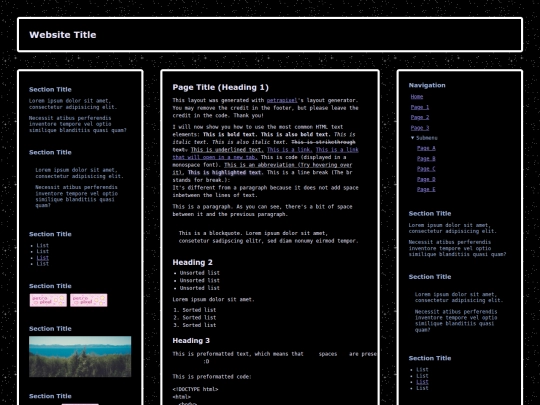Visit submenu link Page E
Image resolution: width=540 pixels, height=405 pixels.
pyautogui.click(x=426, y=189)
